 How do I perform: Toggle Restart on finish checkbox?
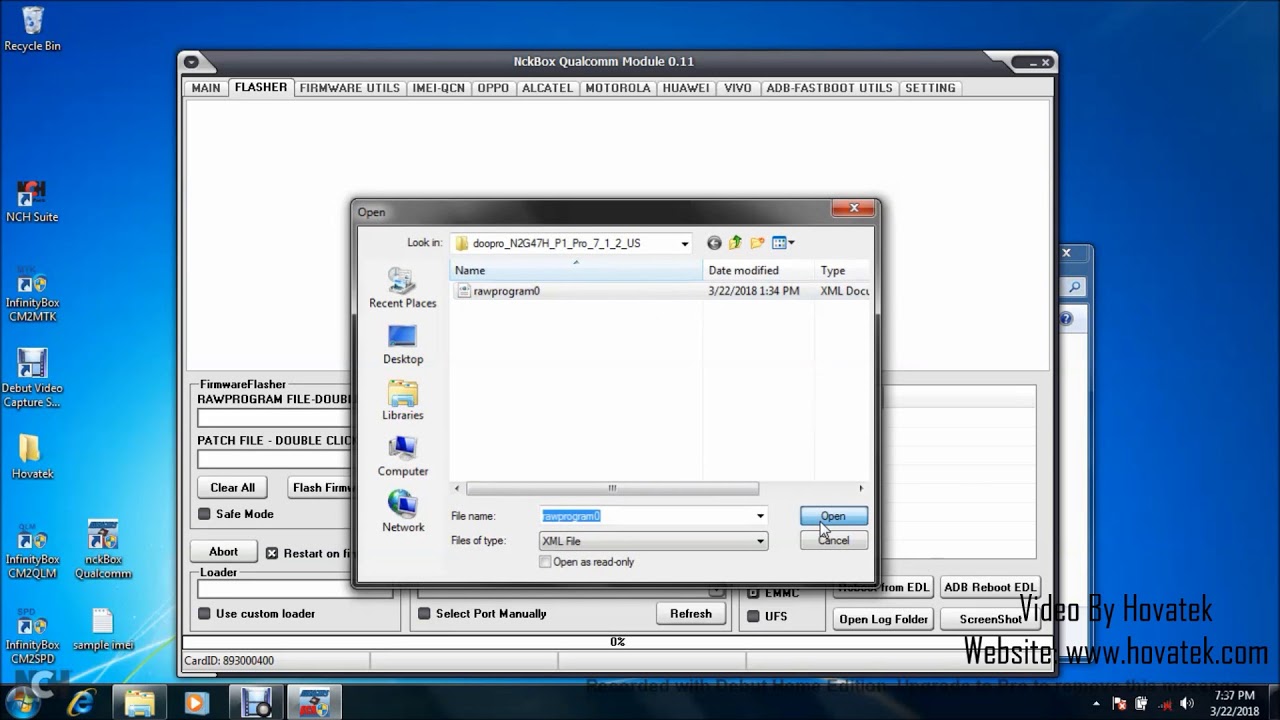click(x=272, y=553)
